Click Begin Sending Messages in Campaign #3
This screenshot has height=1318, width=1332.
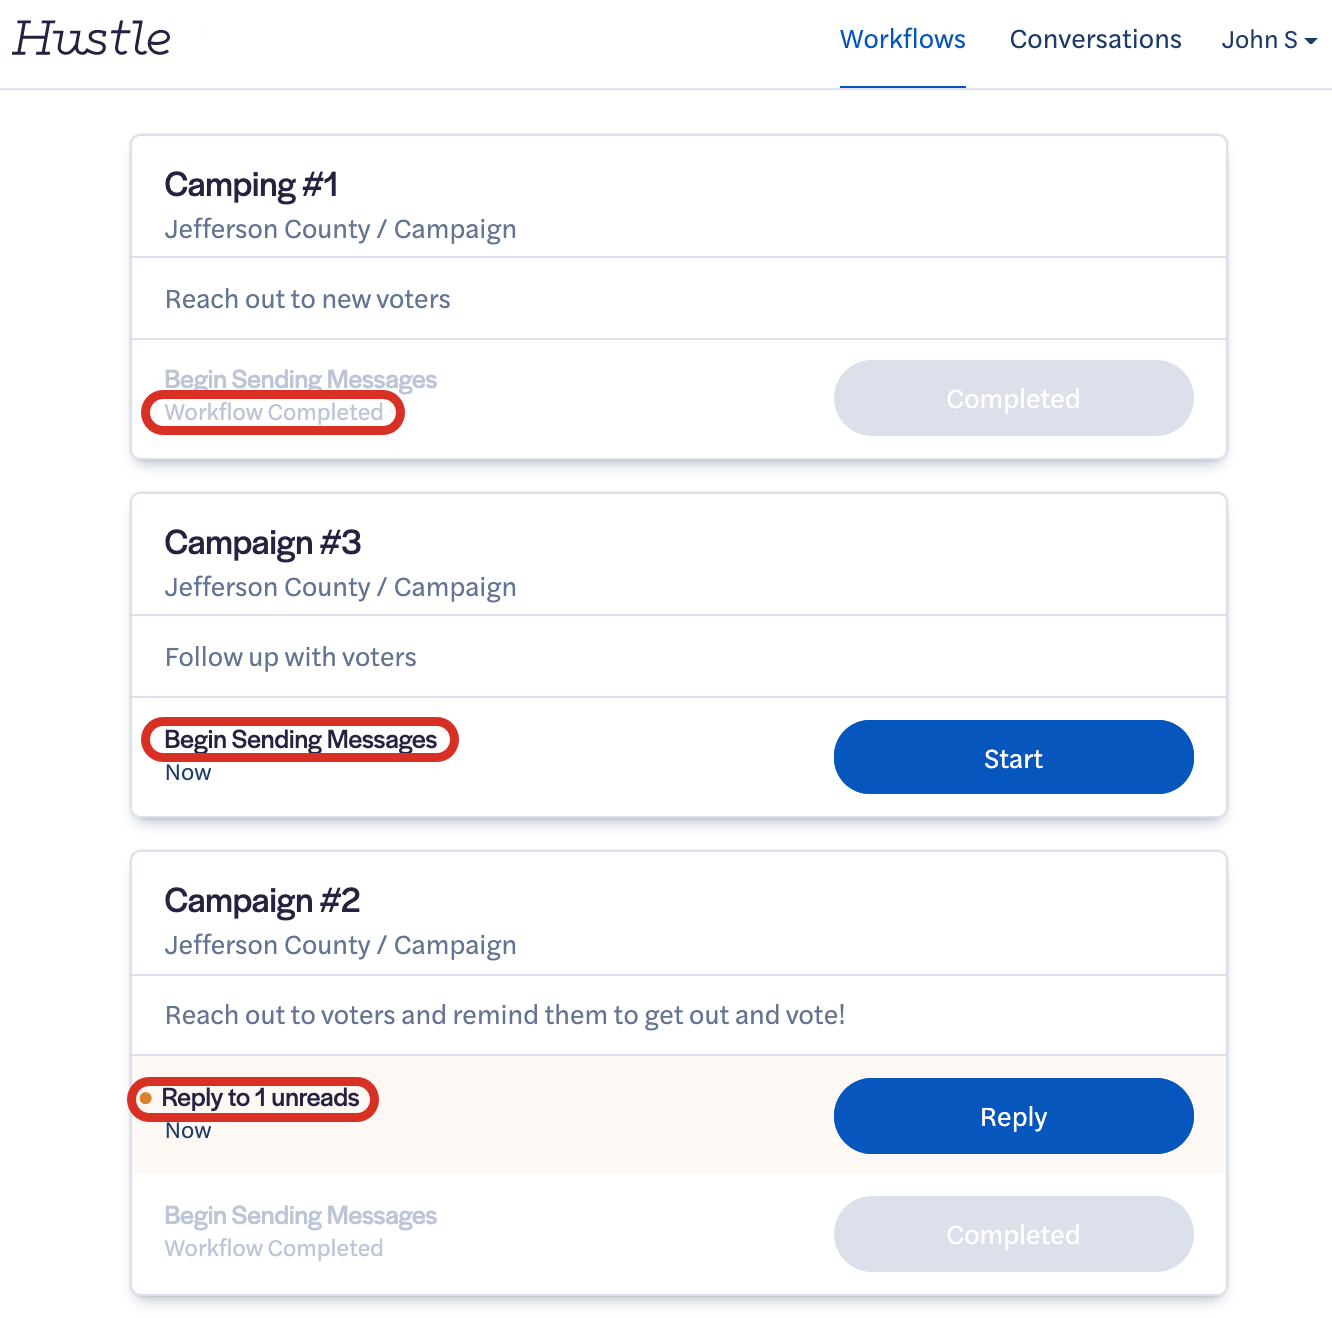[x=300, y=740]
